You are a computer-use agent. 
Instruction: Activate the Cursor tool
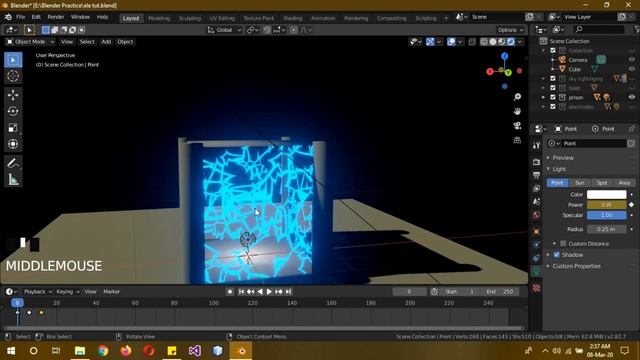point(13,76)
